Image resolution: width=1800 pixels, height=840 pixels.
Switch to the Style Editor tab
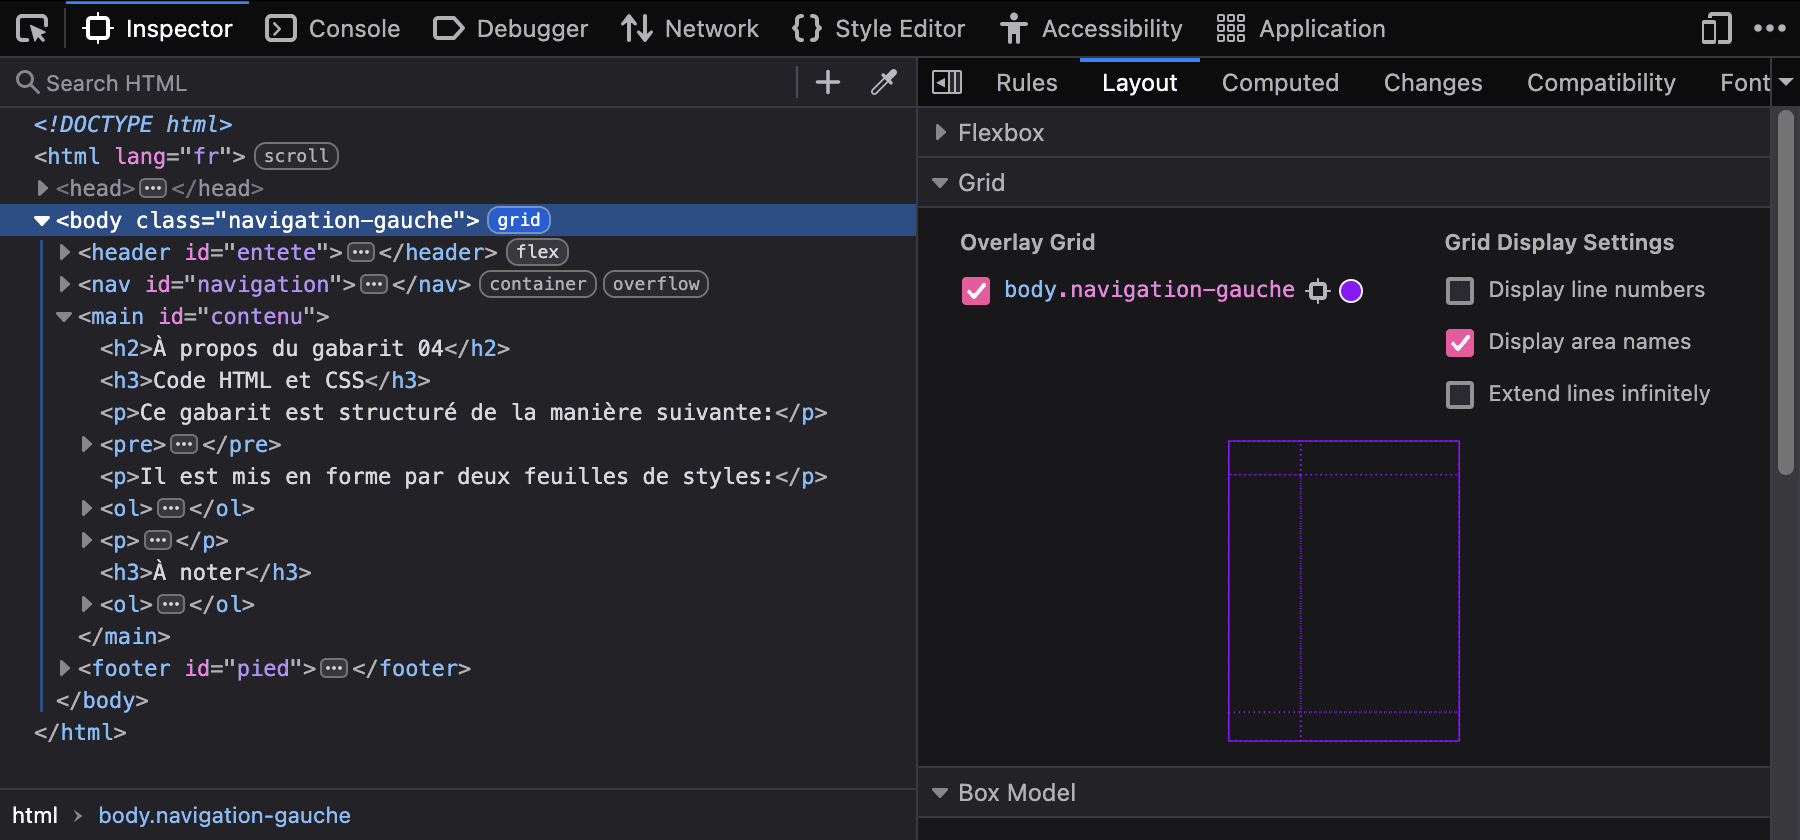point(879,29)
